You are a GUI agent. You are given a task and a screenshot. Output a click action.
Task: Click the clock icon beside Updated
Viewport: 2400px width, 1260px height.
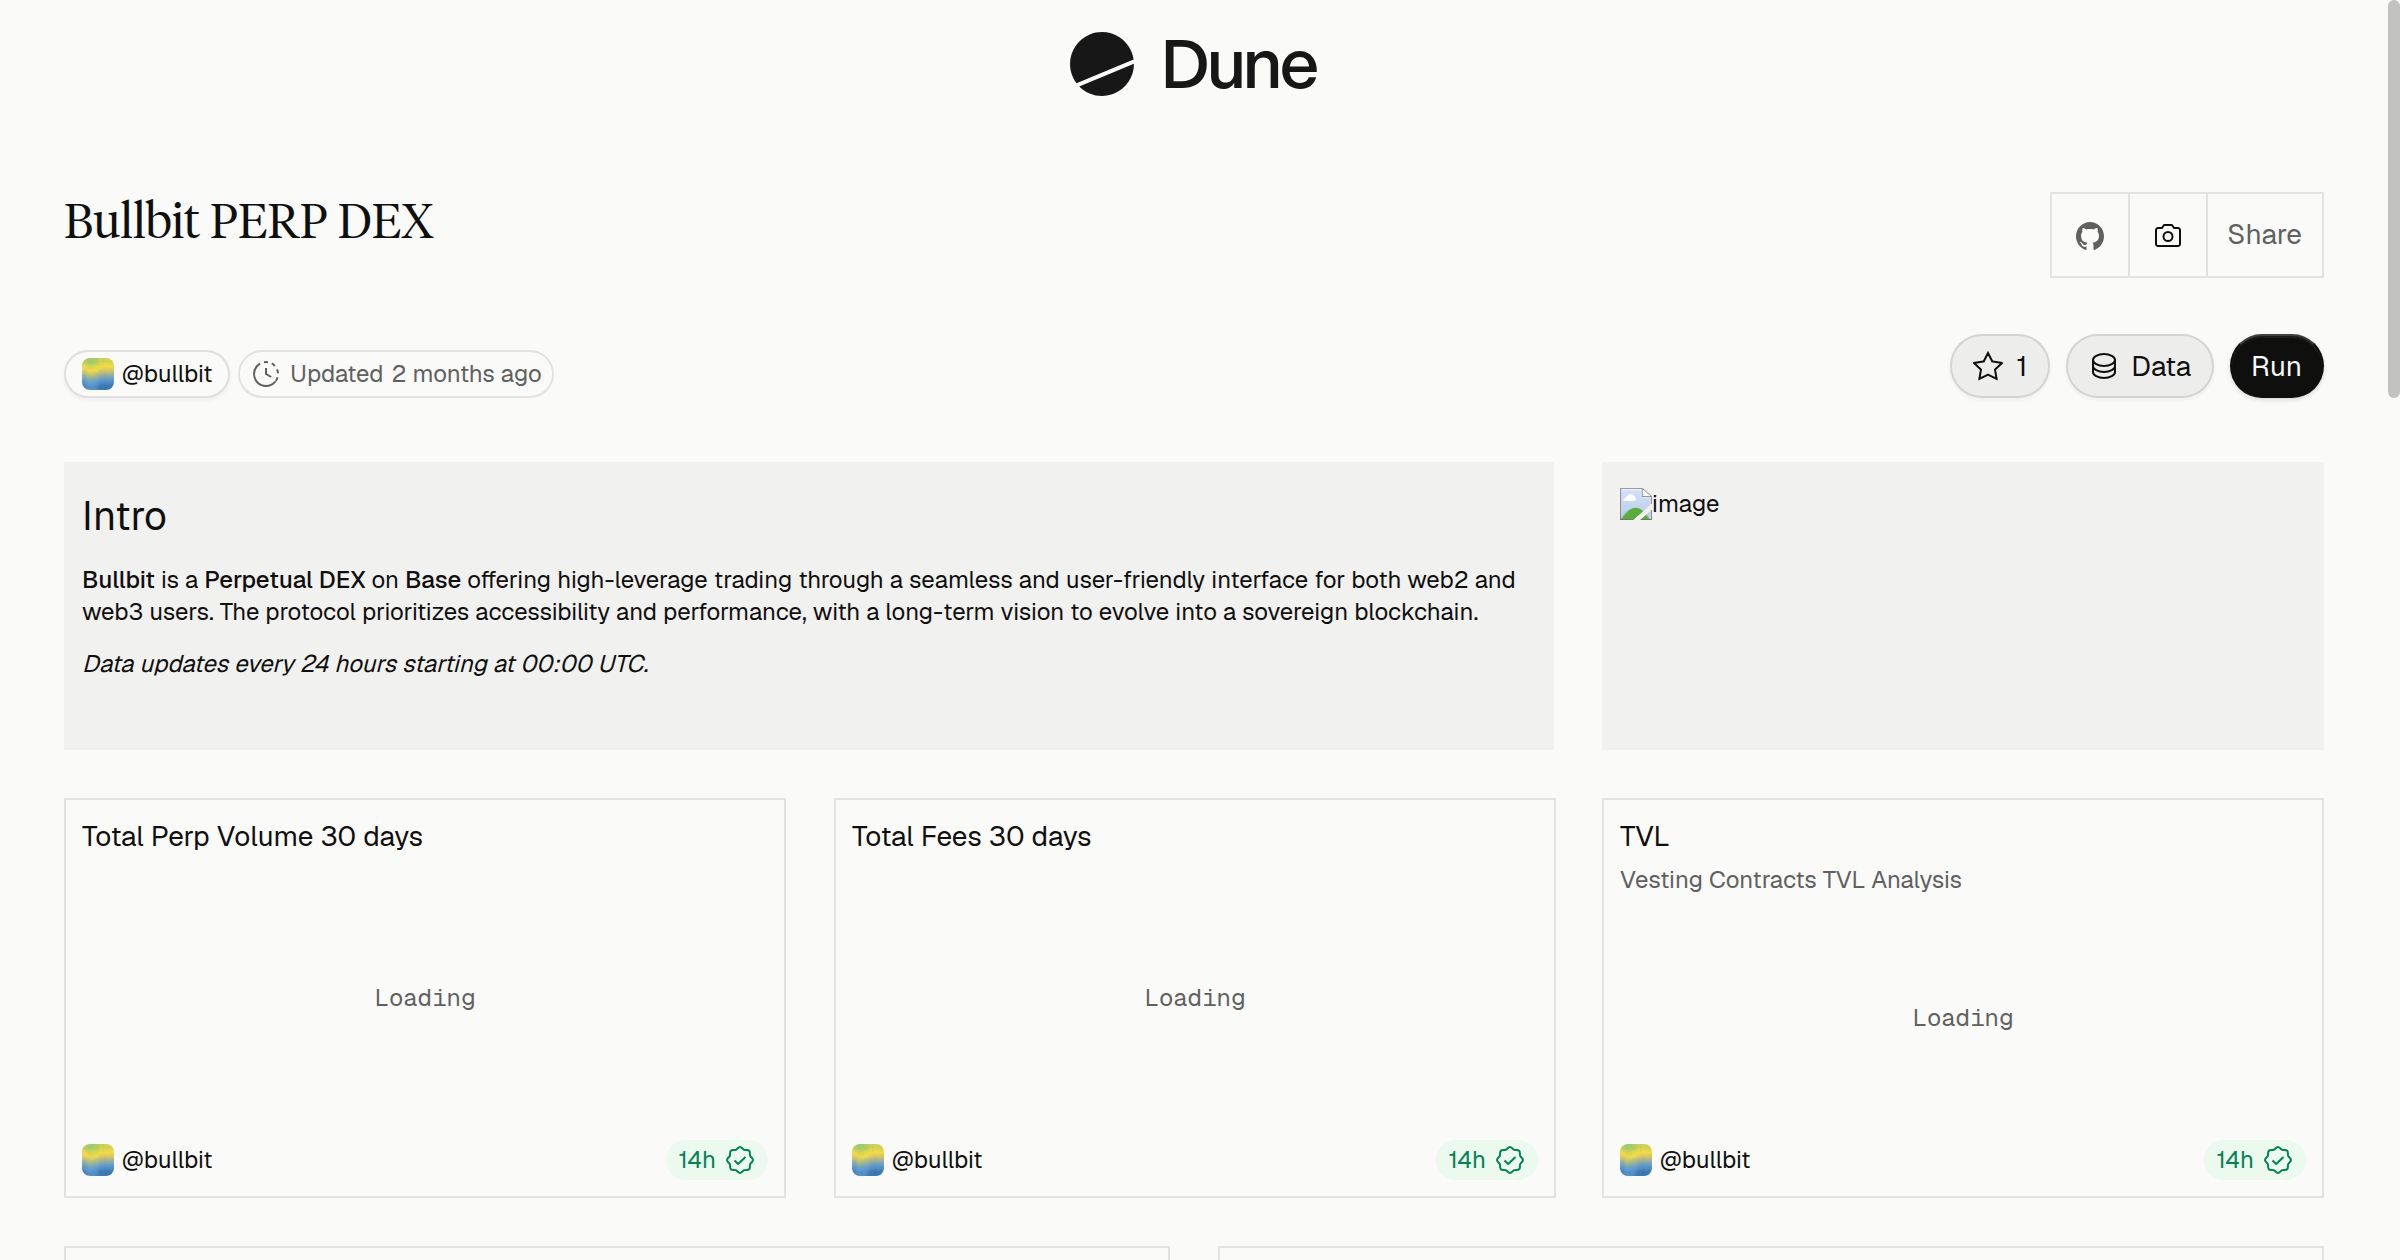click(x=266, y=374)
